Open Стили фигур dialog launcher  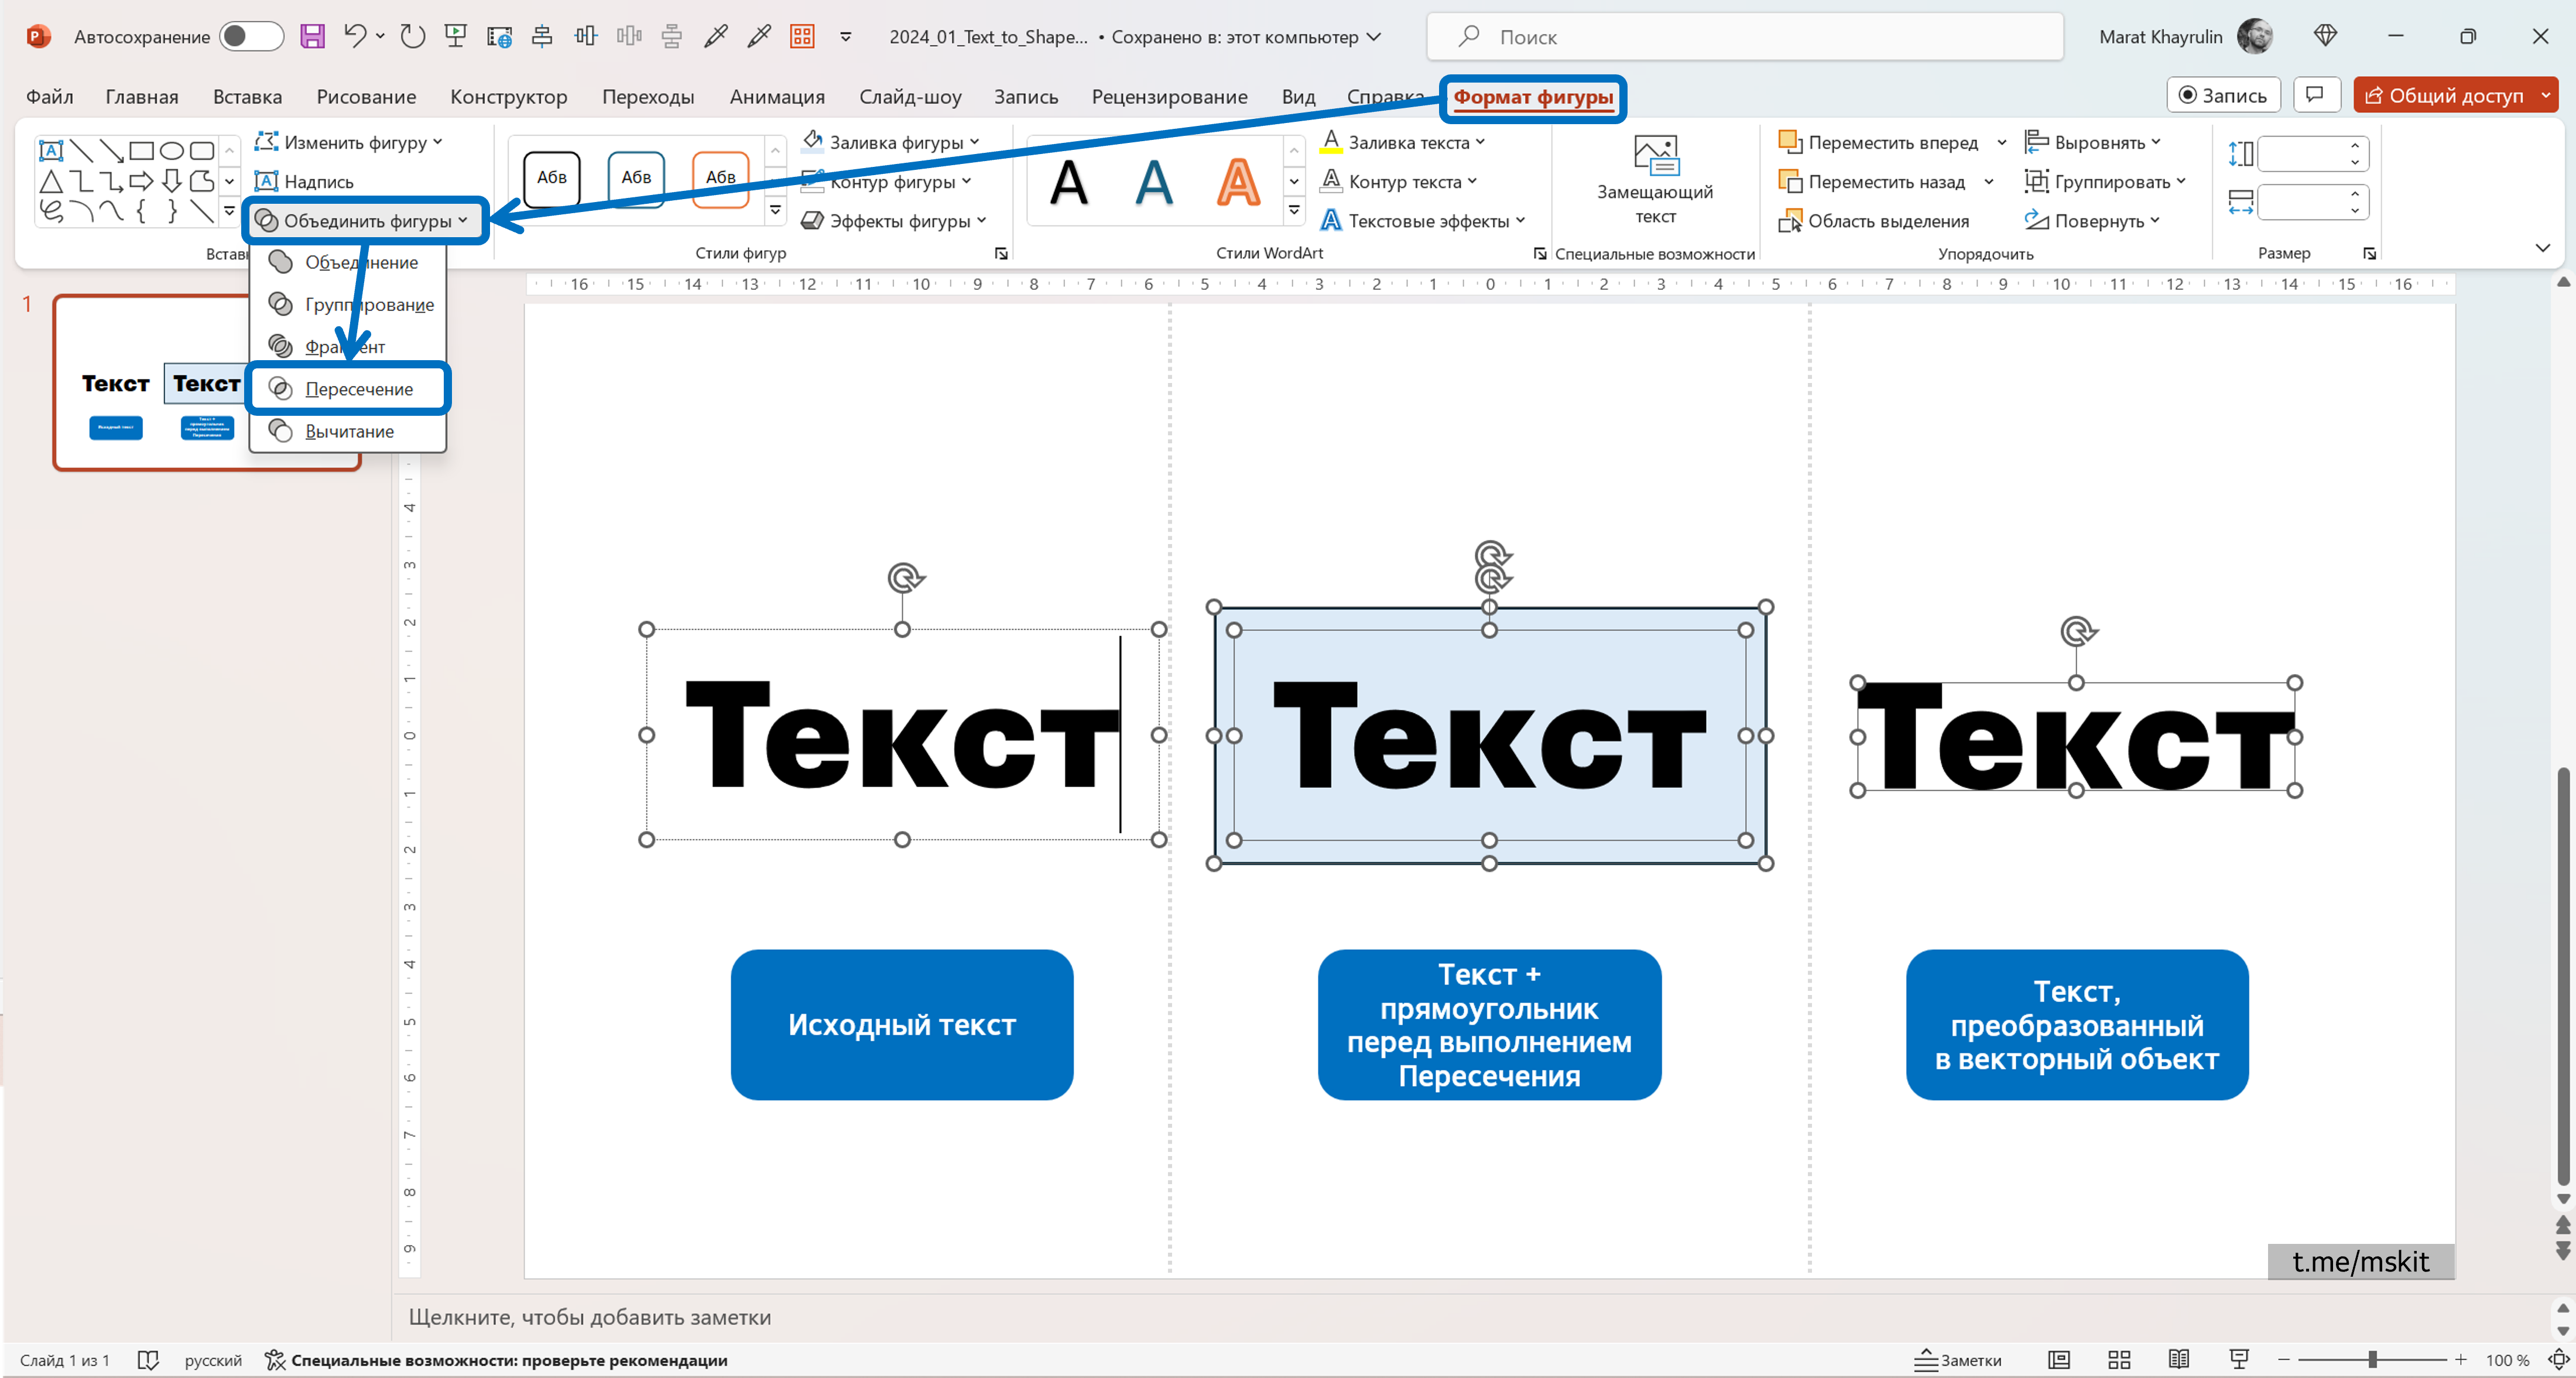pos(1001,254)
